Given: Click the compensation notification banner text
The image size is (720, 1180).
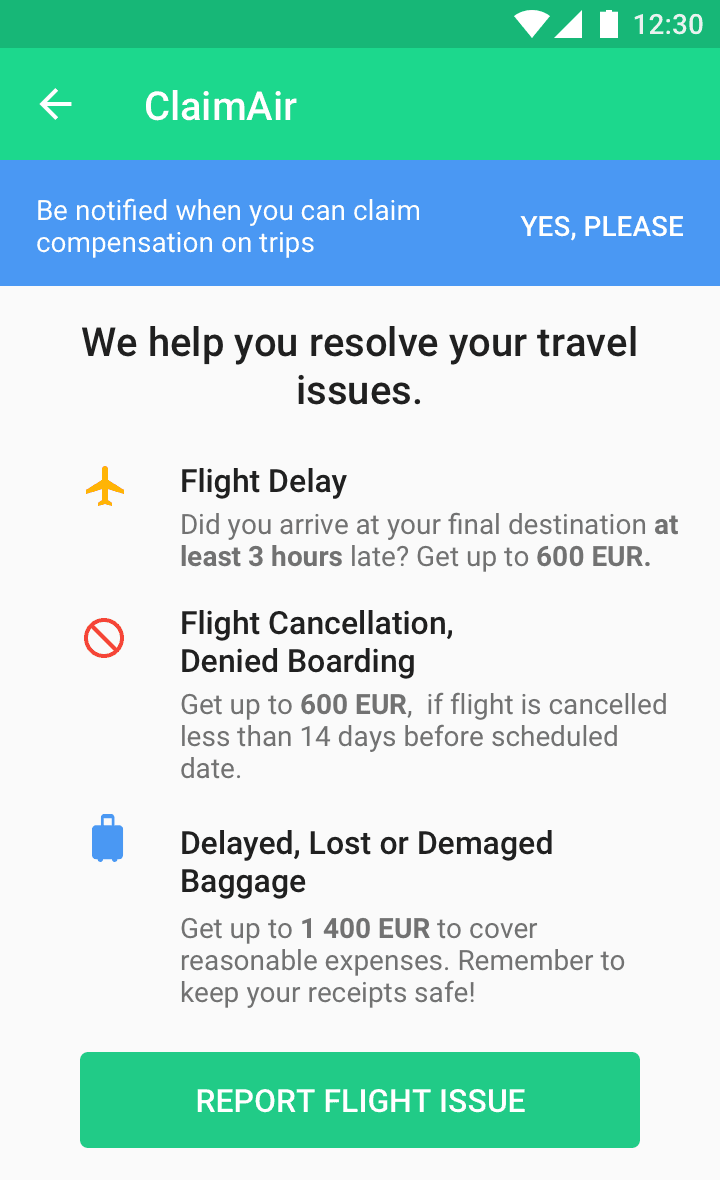Looking at the screenshot, I should tap(228, 227).
